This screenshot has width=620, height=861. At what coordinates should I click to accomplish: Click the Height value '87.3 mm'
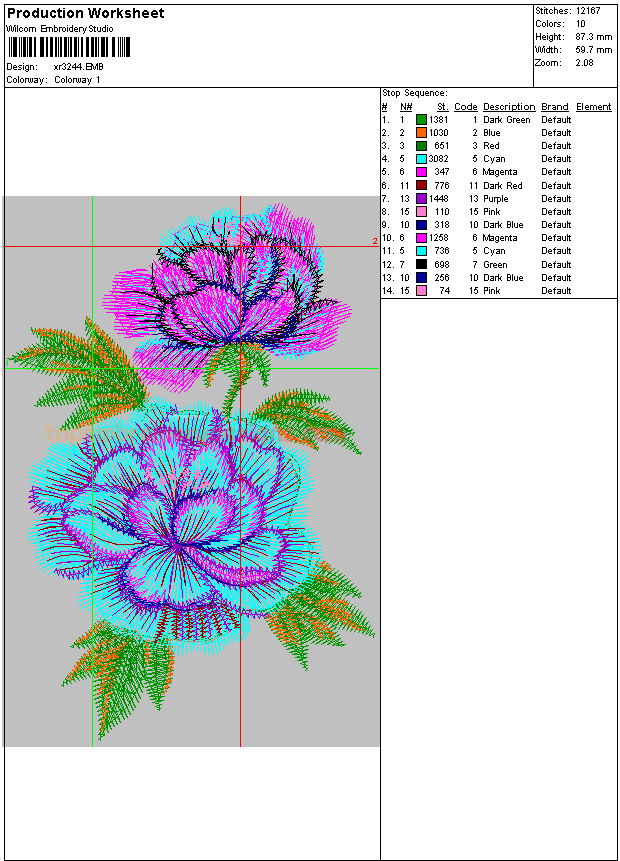pos(594,37)
